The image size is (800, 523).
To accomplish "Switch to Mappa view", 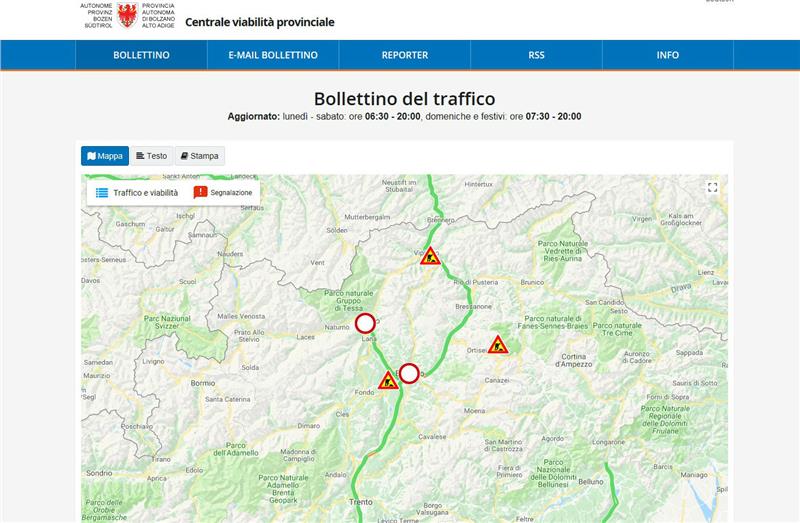I will point(105,156).
